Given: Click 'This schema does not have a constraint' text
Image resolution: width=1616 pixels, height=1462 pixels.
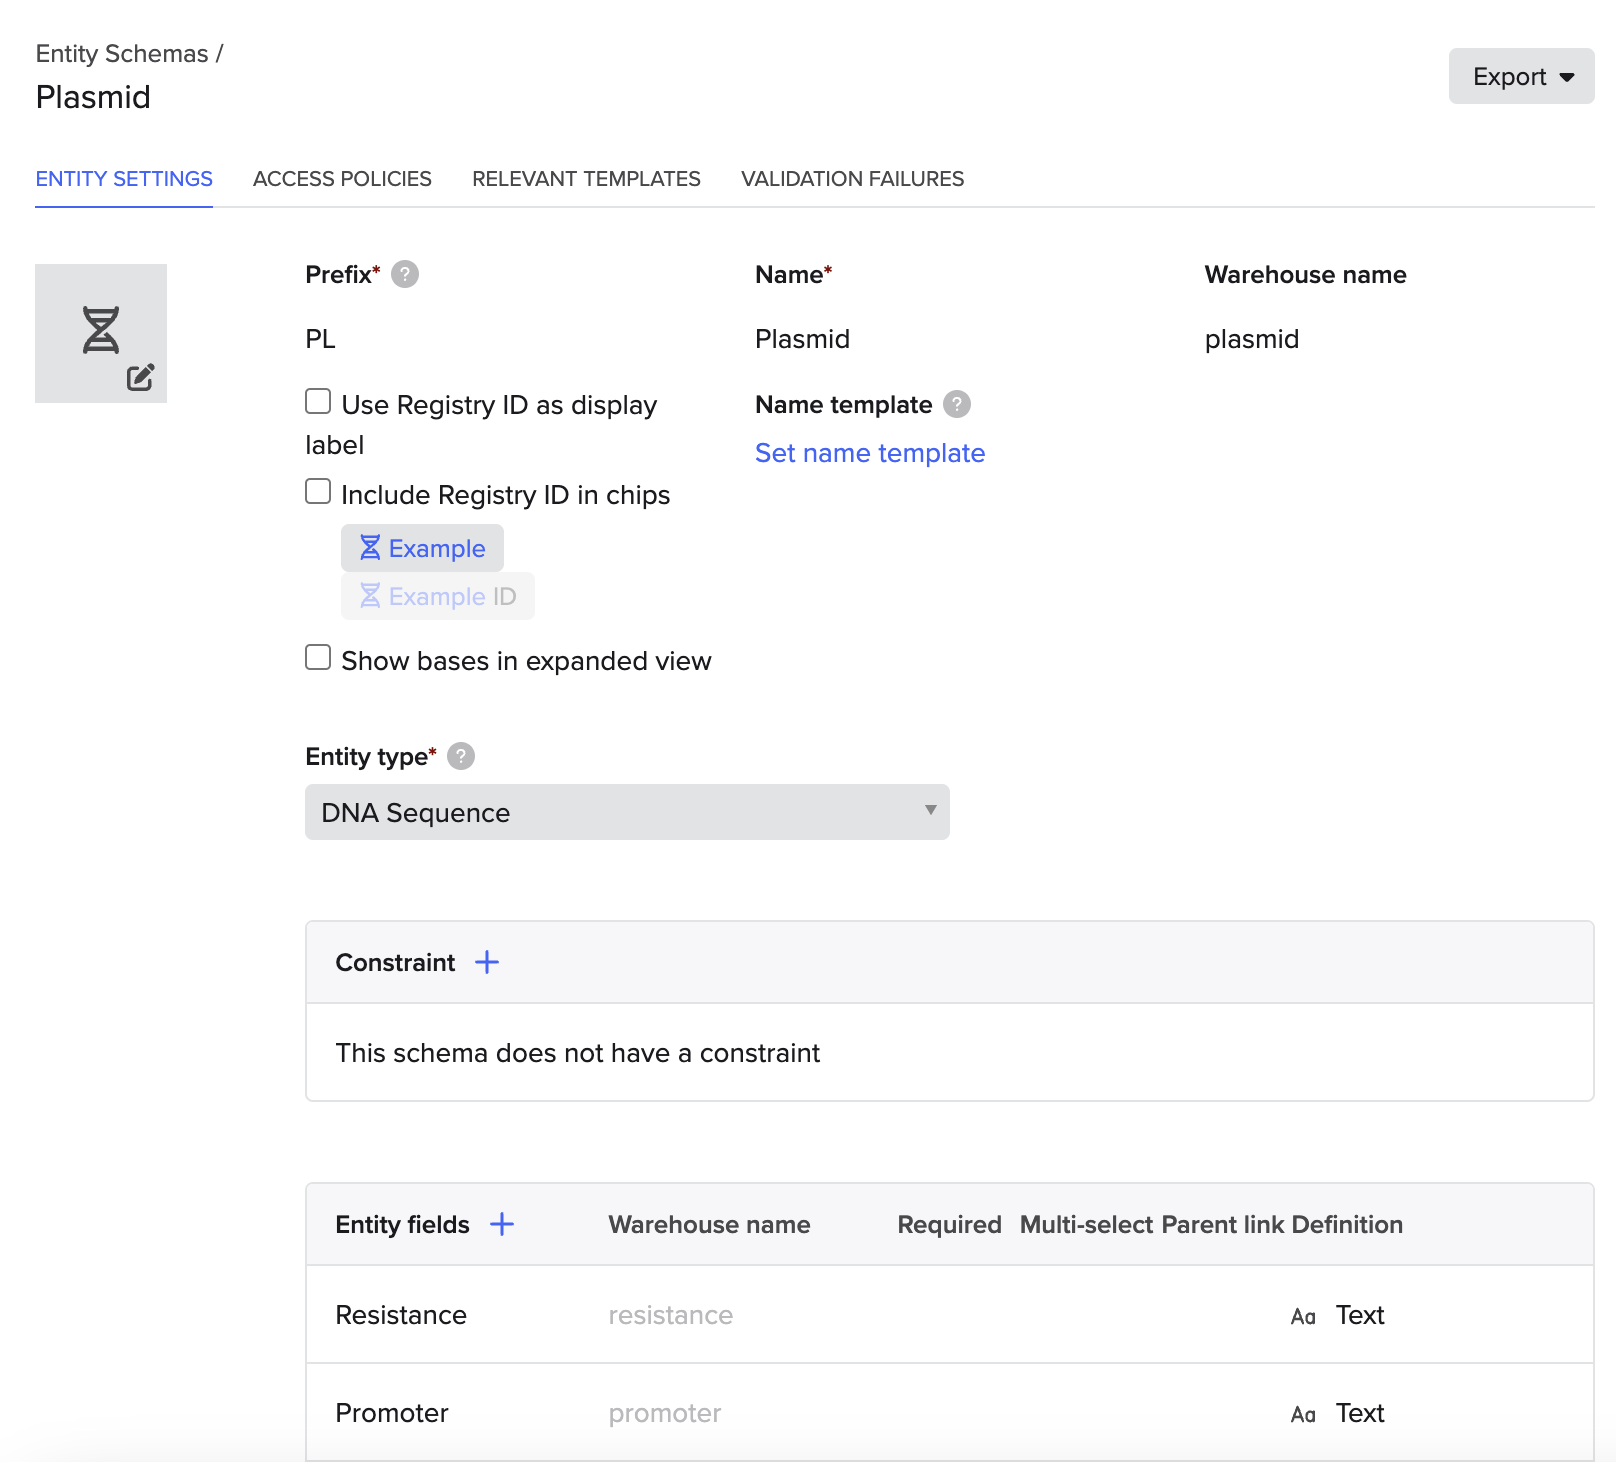Looking at the screenshot, I should tap(577, 1053).
